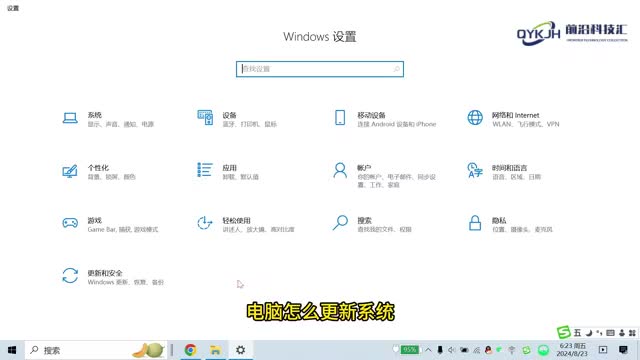Click the 时间和语言 title text
Screen dimensions: 640x360
509,168
